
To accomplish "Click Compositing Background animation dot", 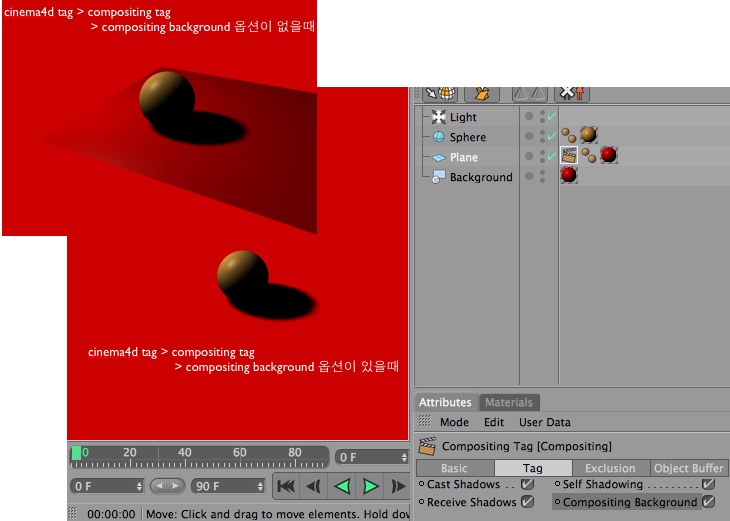I will pos(557,502).
